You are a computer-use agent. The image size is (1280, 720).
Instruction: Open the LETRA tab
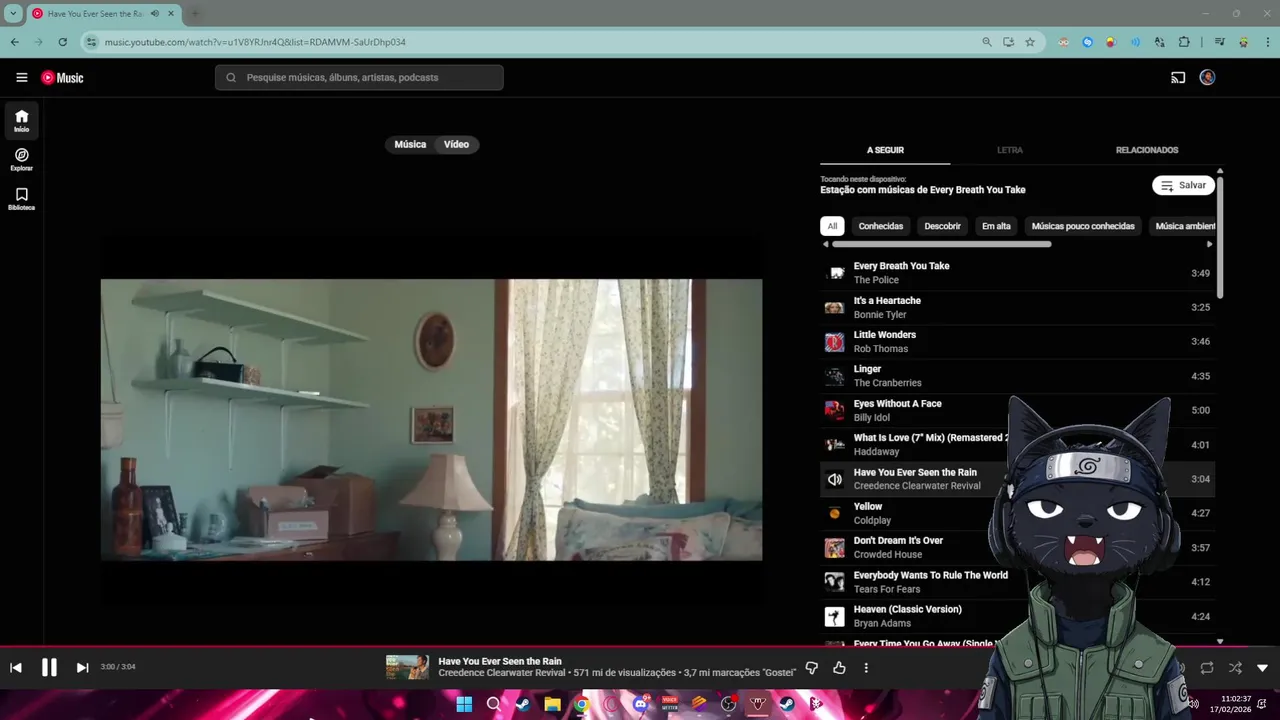[x=1010, y=150]
